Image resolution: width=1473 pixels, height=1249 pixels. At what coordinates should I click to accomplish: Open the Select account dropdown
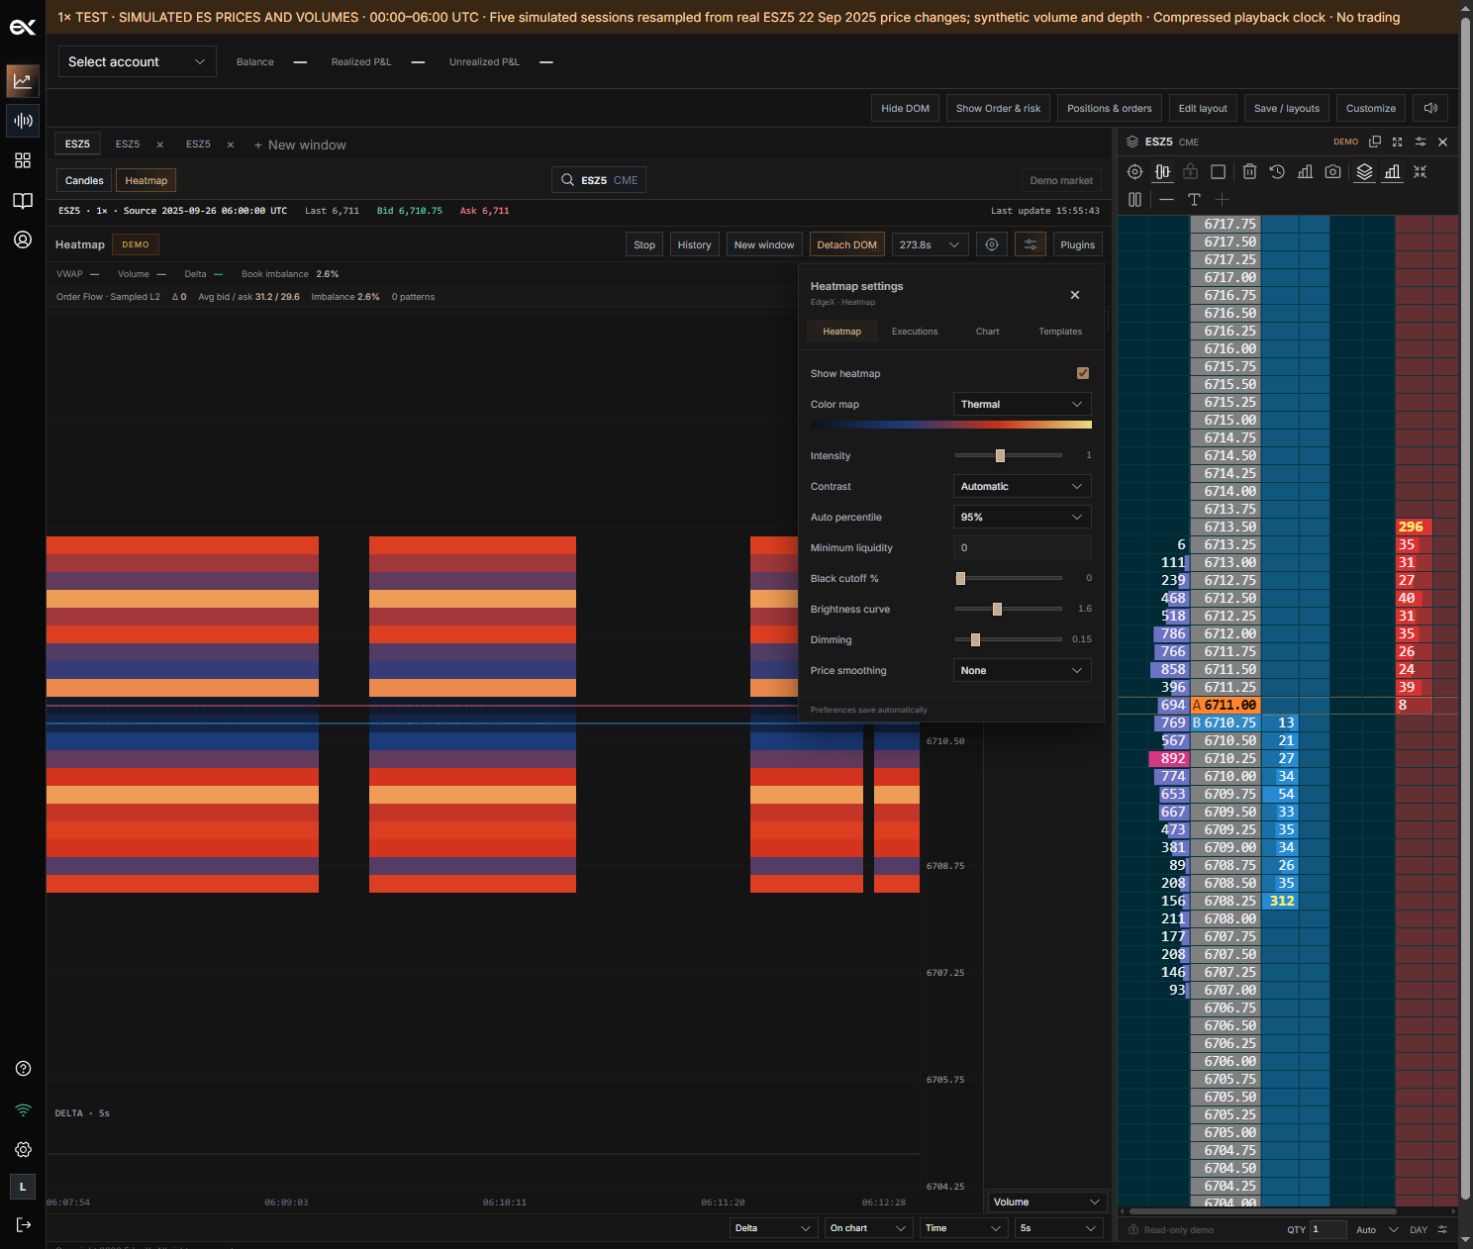[x=137, y=62]
